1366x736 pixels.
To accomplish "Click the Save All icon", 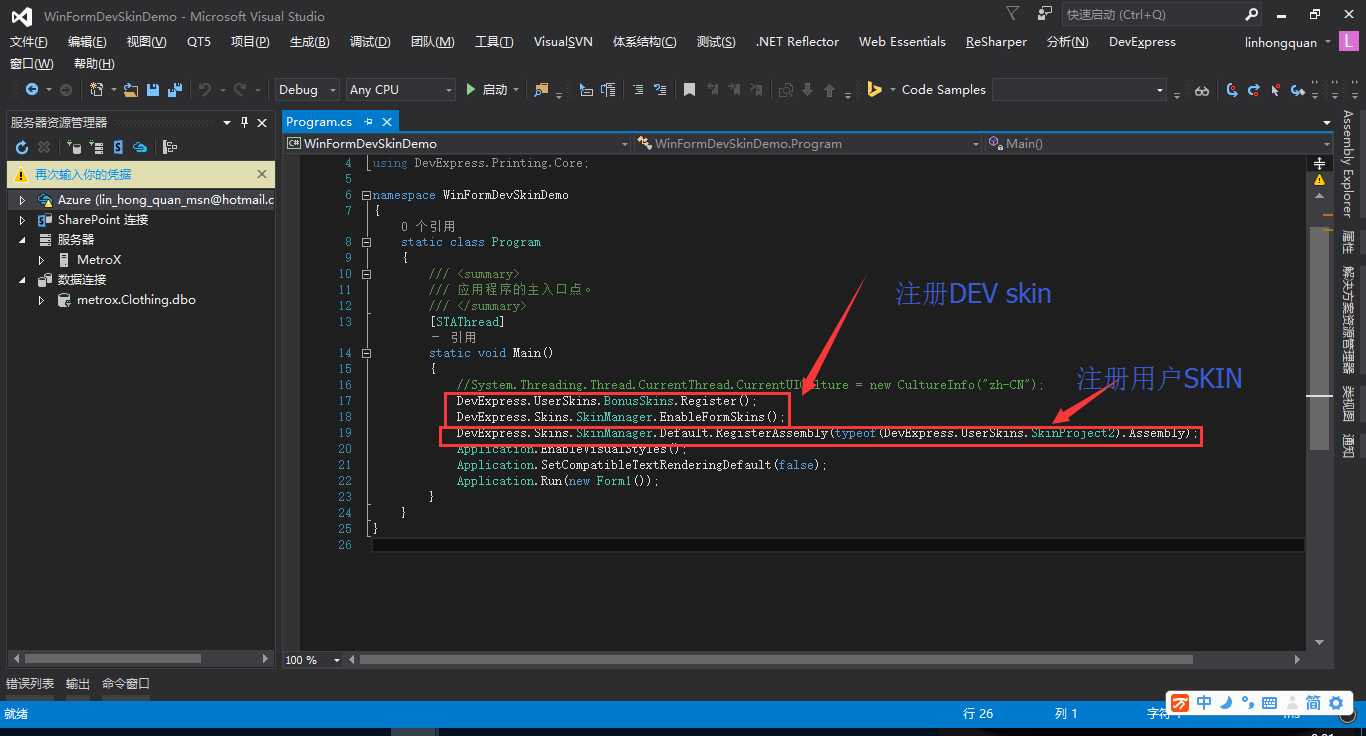I will [175, 90].
